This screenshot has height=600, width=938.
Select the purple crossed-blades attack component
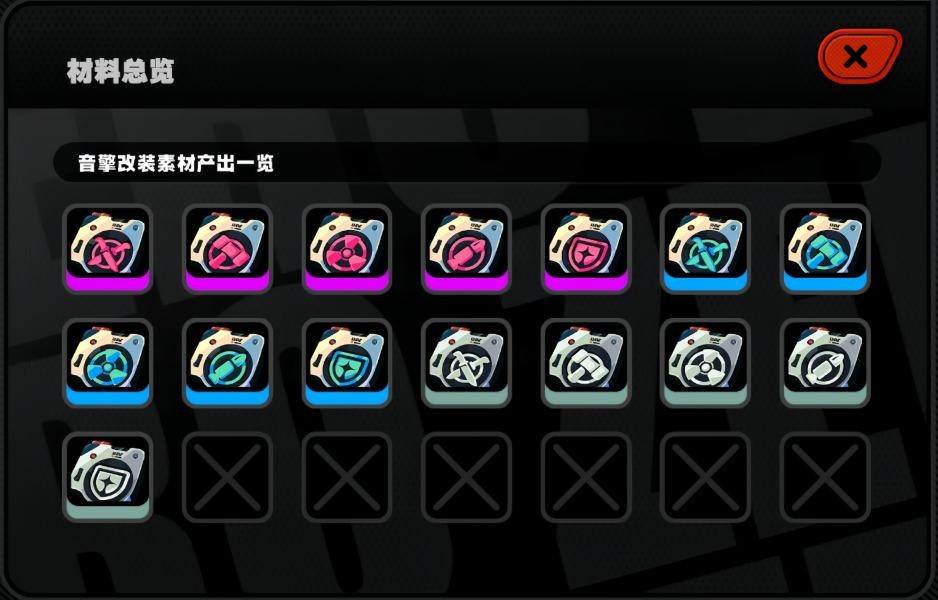click(108, 248)
